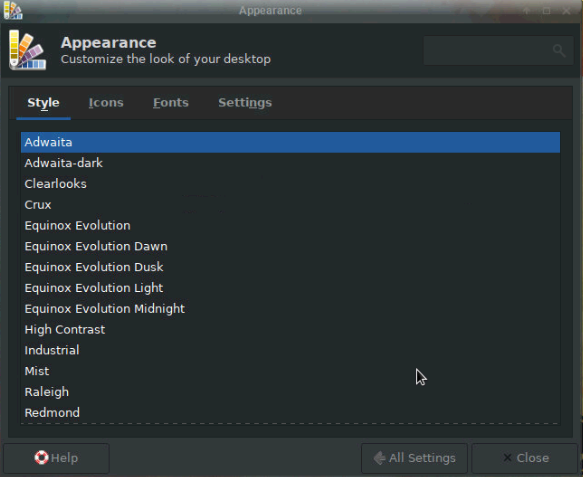Select the Adwaita-dark theme
This screenshot has height=477, width=583.
pos(290,163)
